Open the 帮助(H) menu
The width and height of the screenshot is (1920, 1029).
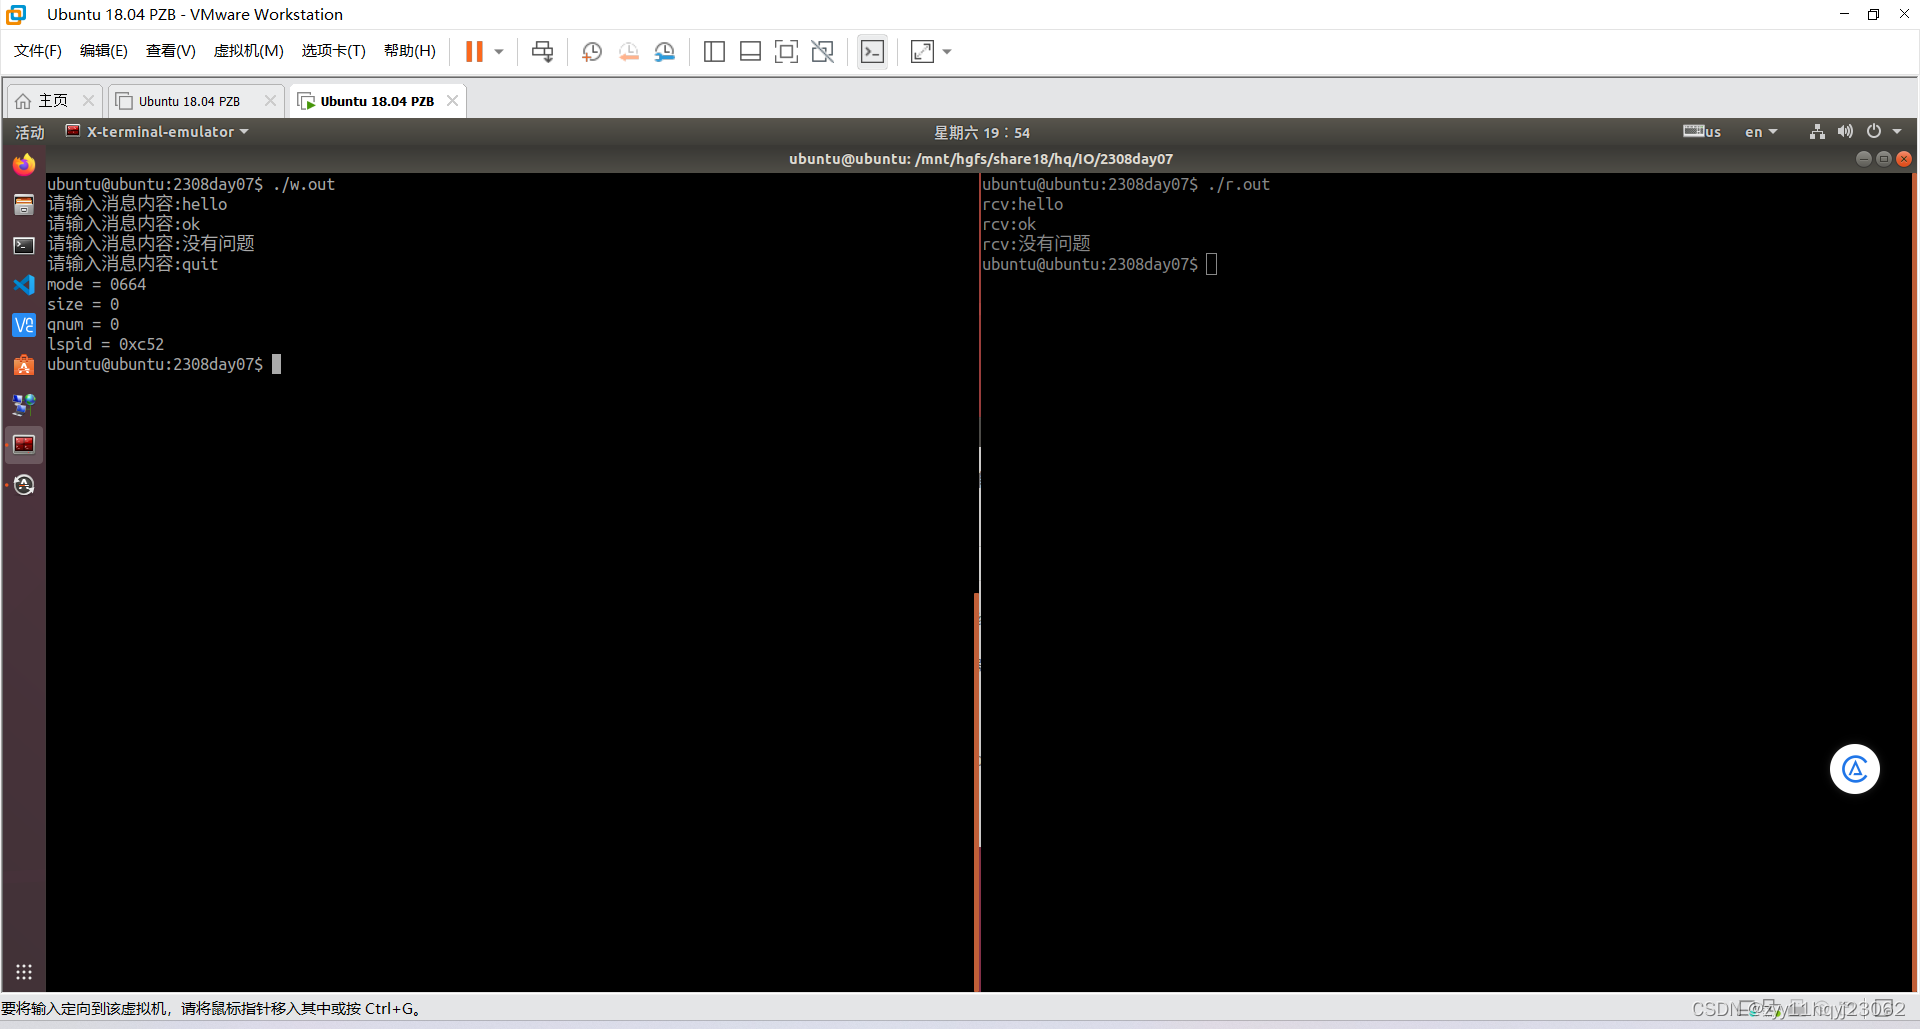pos(409,51)
